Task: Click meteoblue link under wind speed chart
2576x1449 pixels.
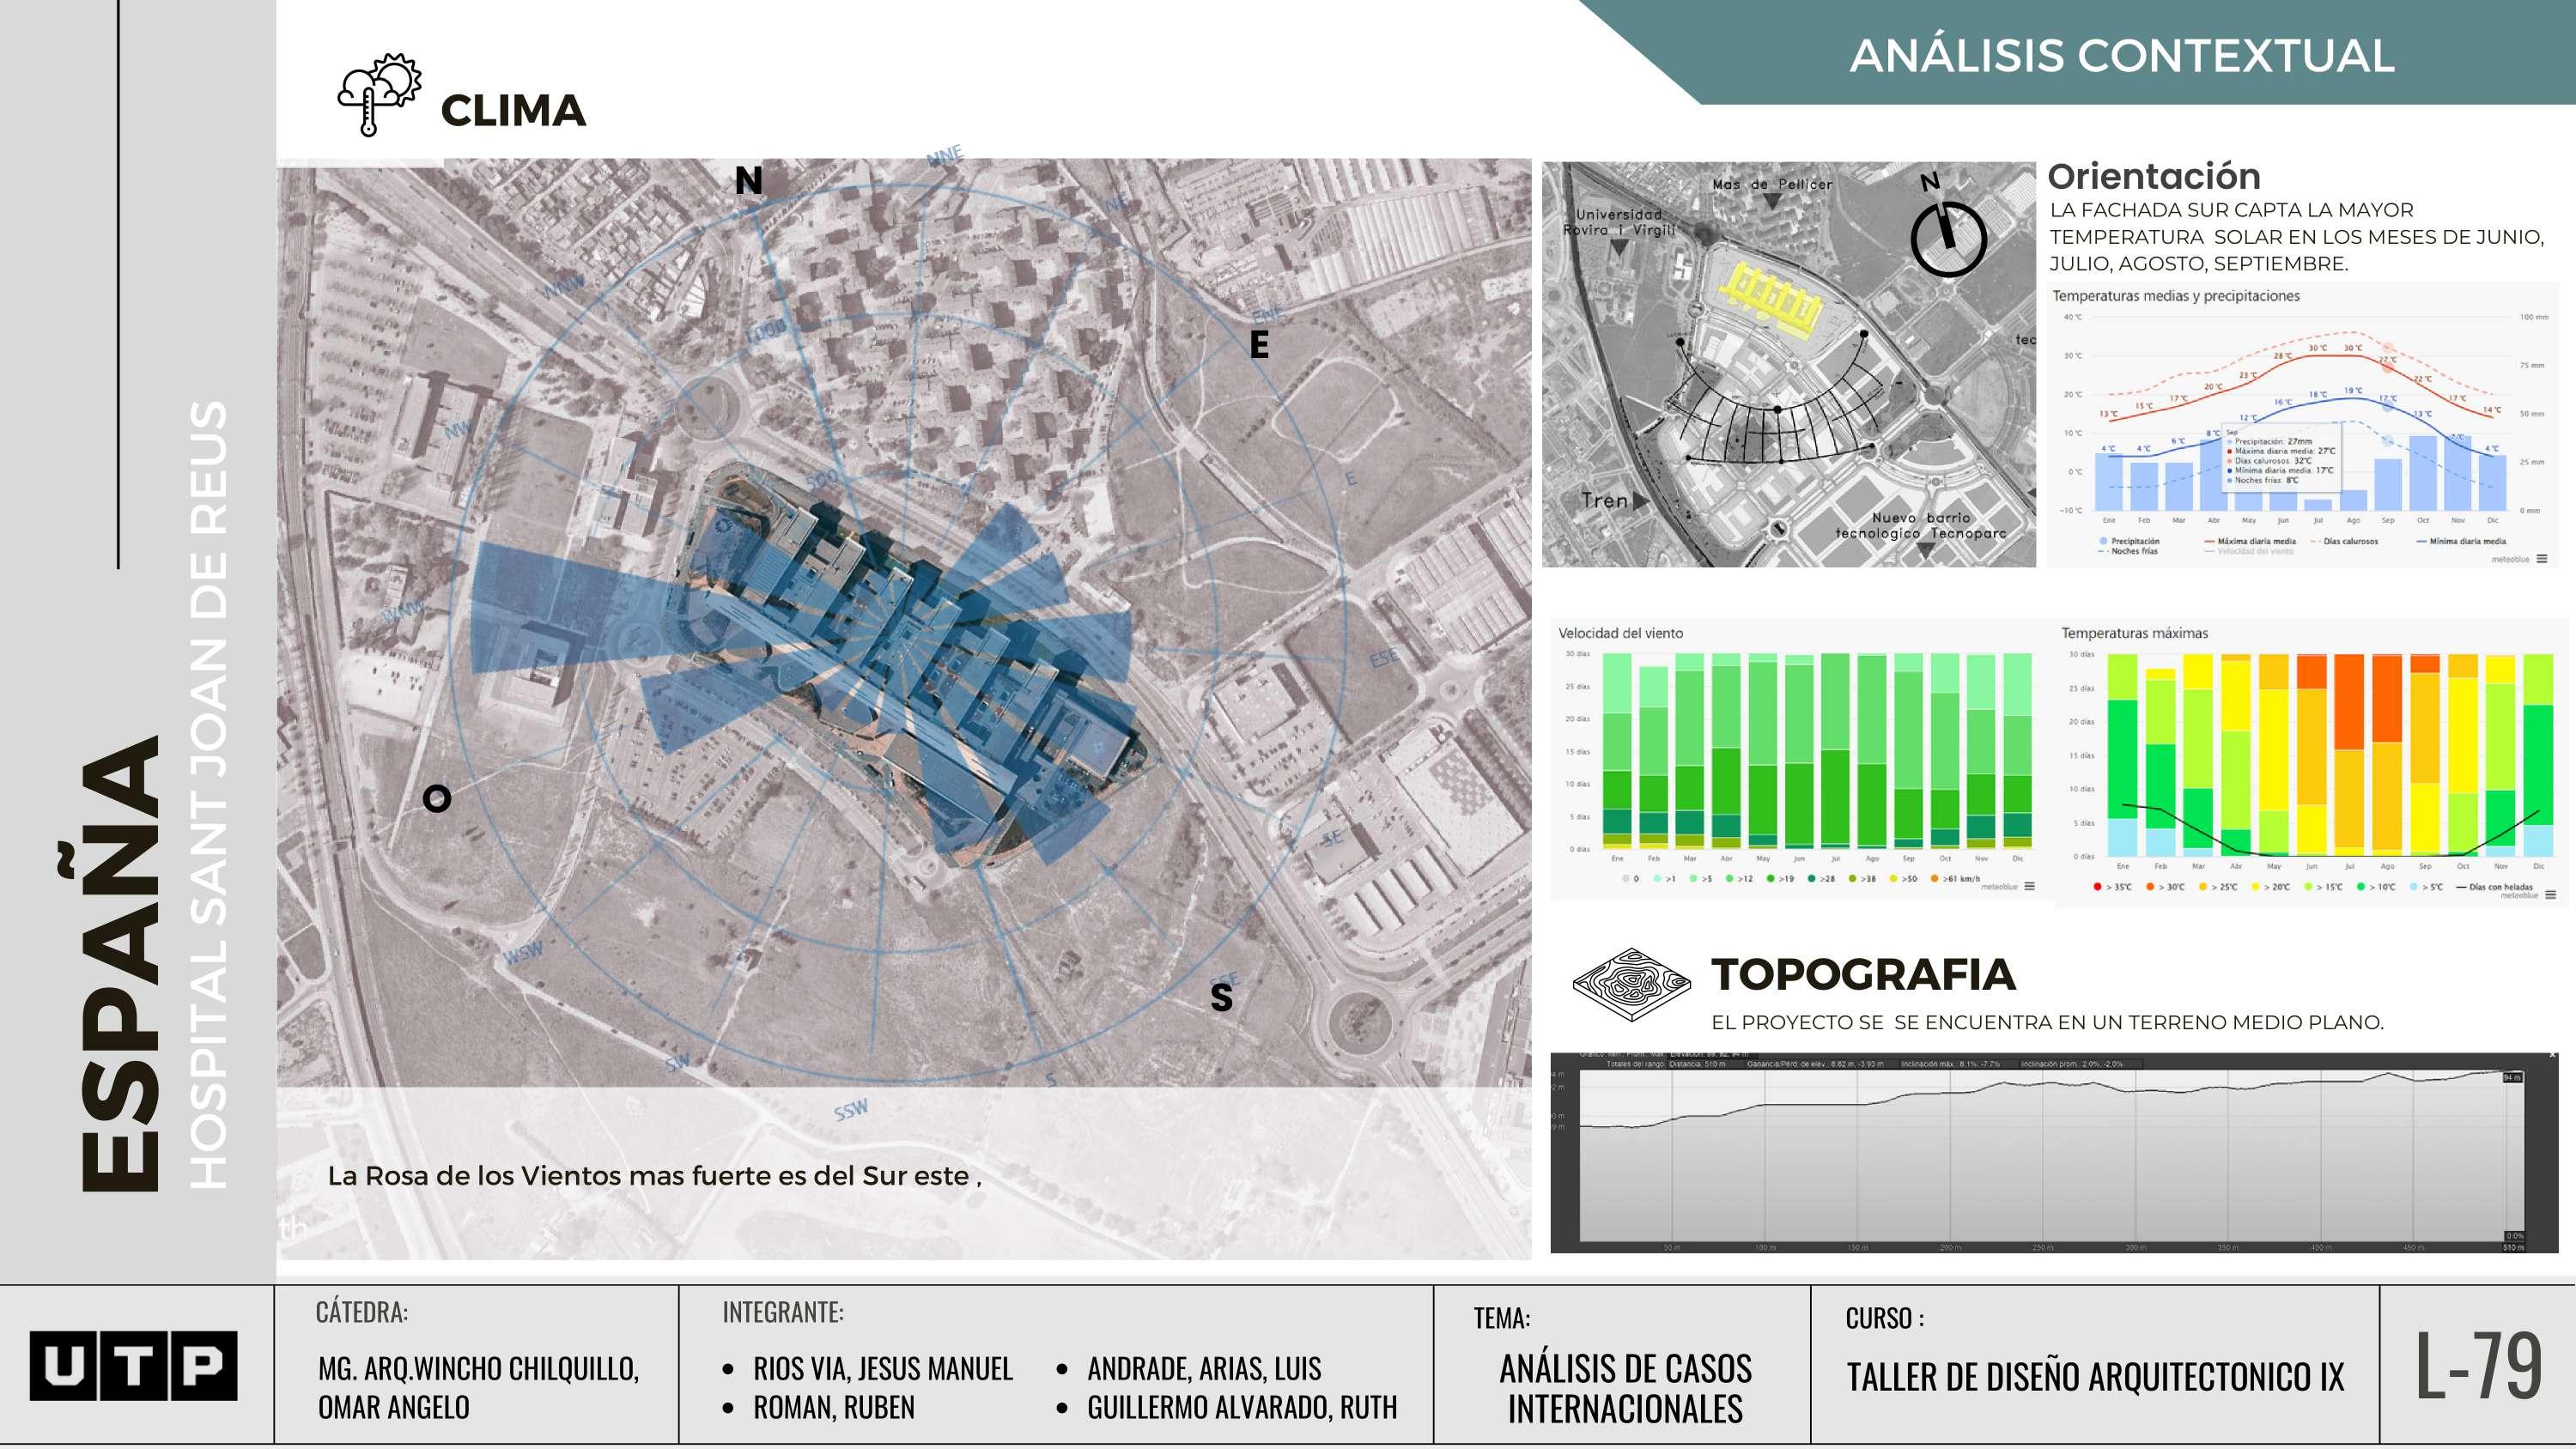Action: (x=1999, y=887)
